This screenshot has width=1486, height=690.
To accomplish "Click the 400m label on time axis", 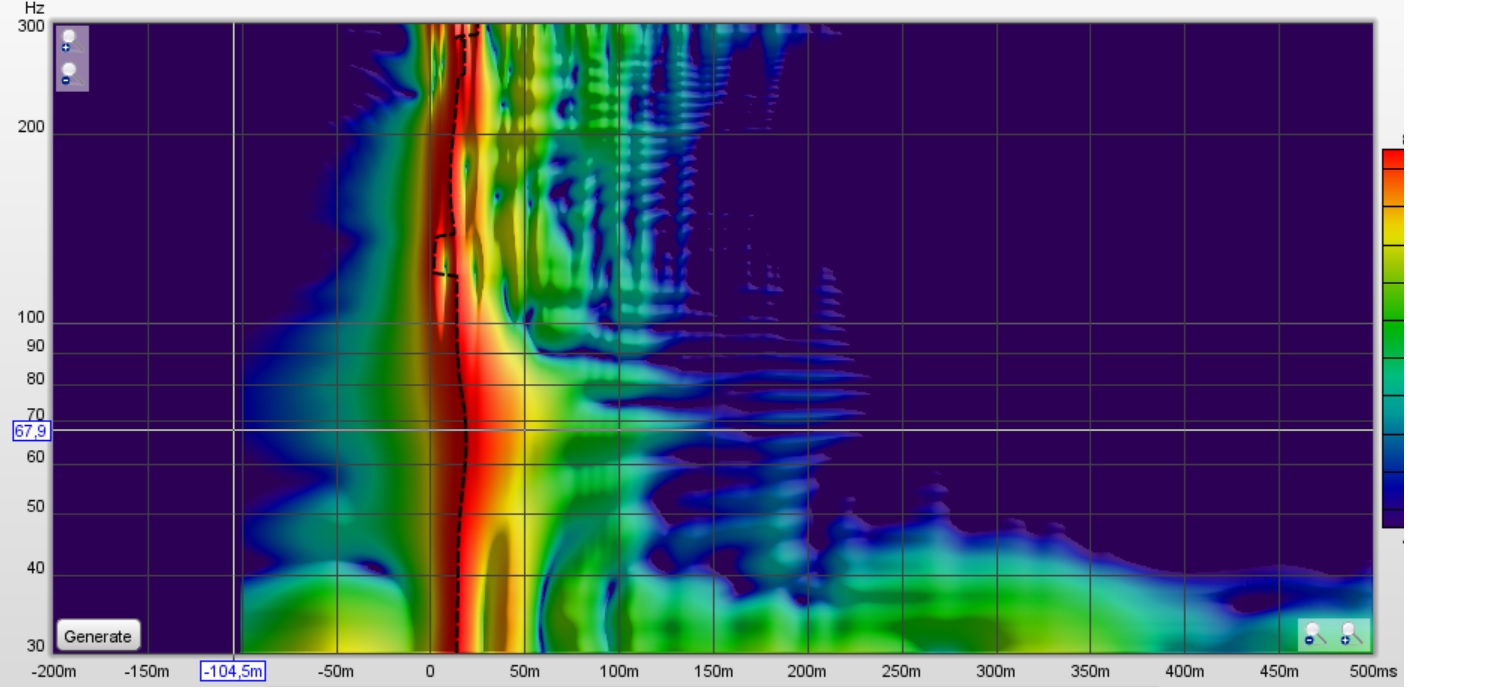I will (1184, 671).
